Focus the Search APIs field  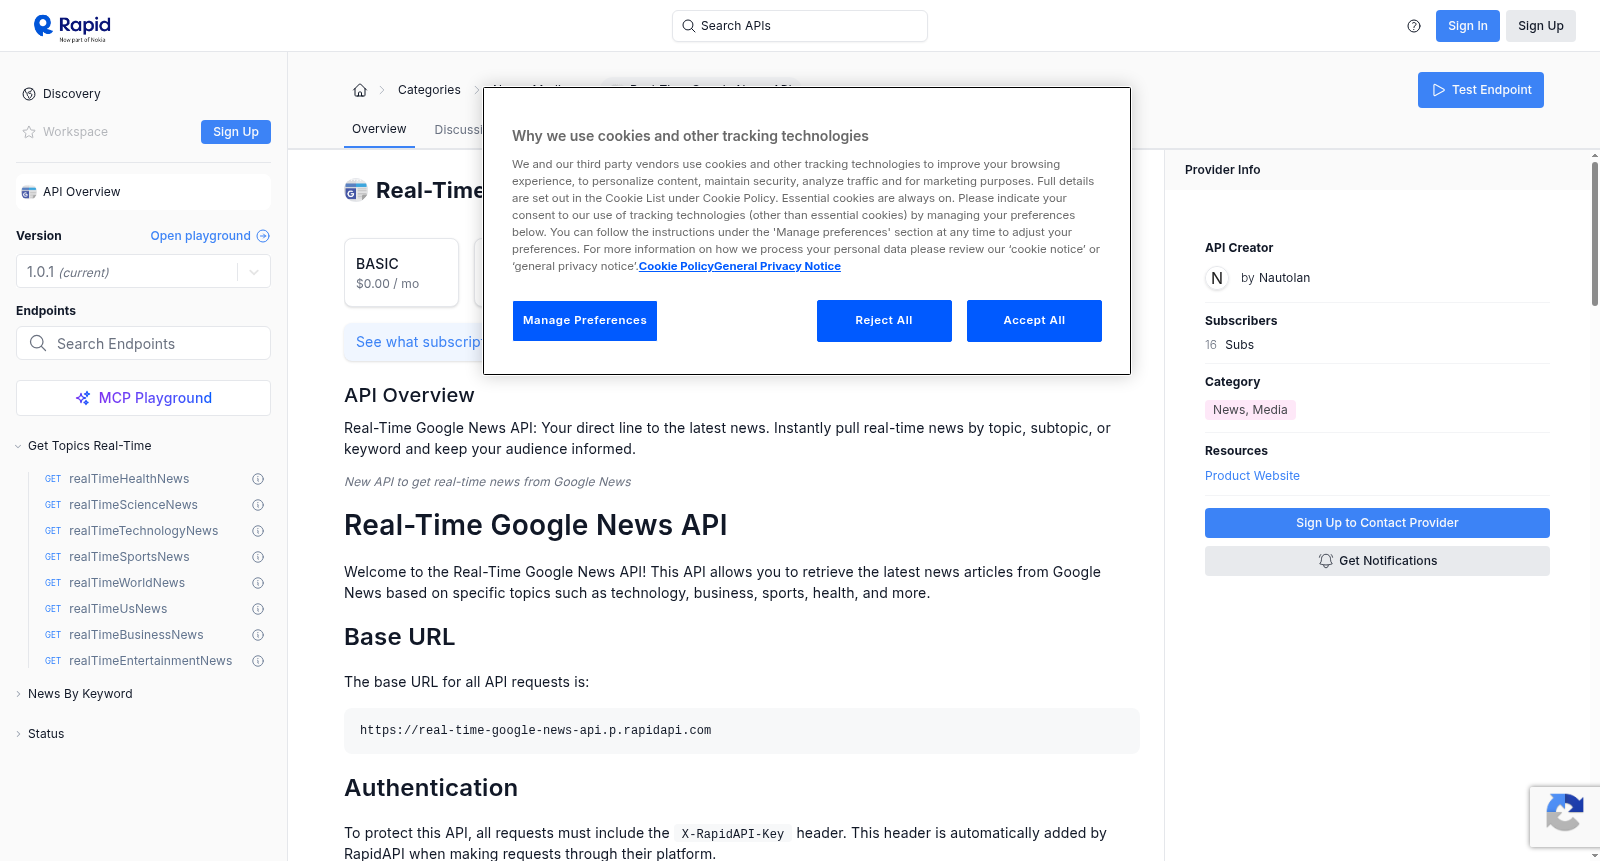point(800,26)
